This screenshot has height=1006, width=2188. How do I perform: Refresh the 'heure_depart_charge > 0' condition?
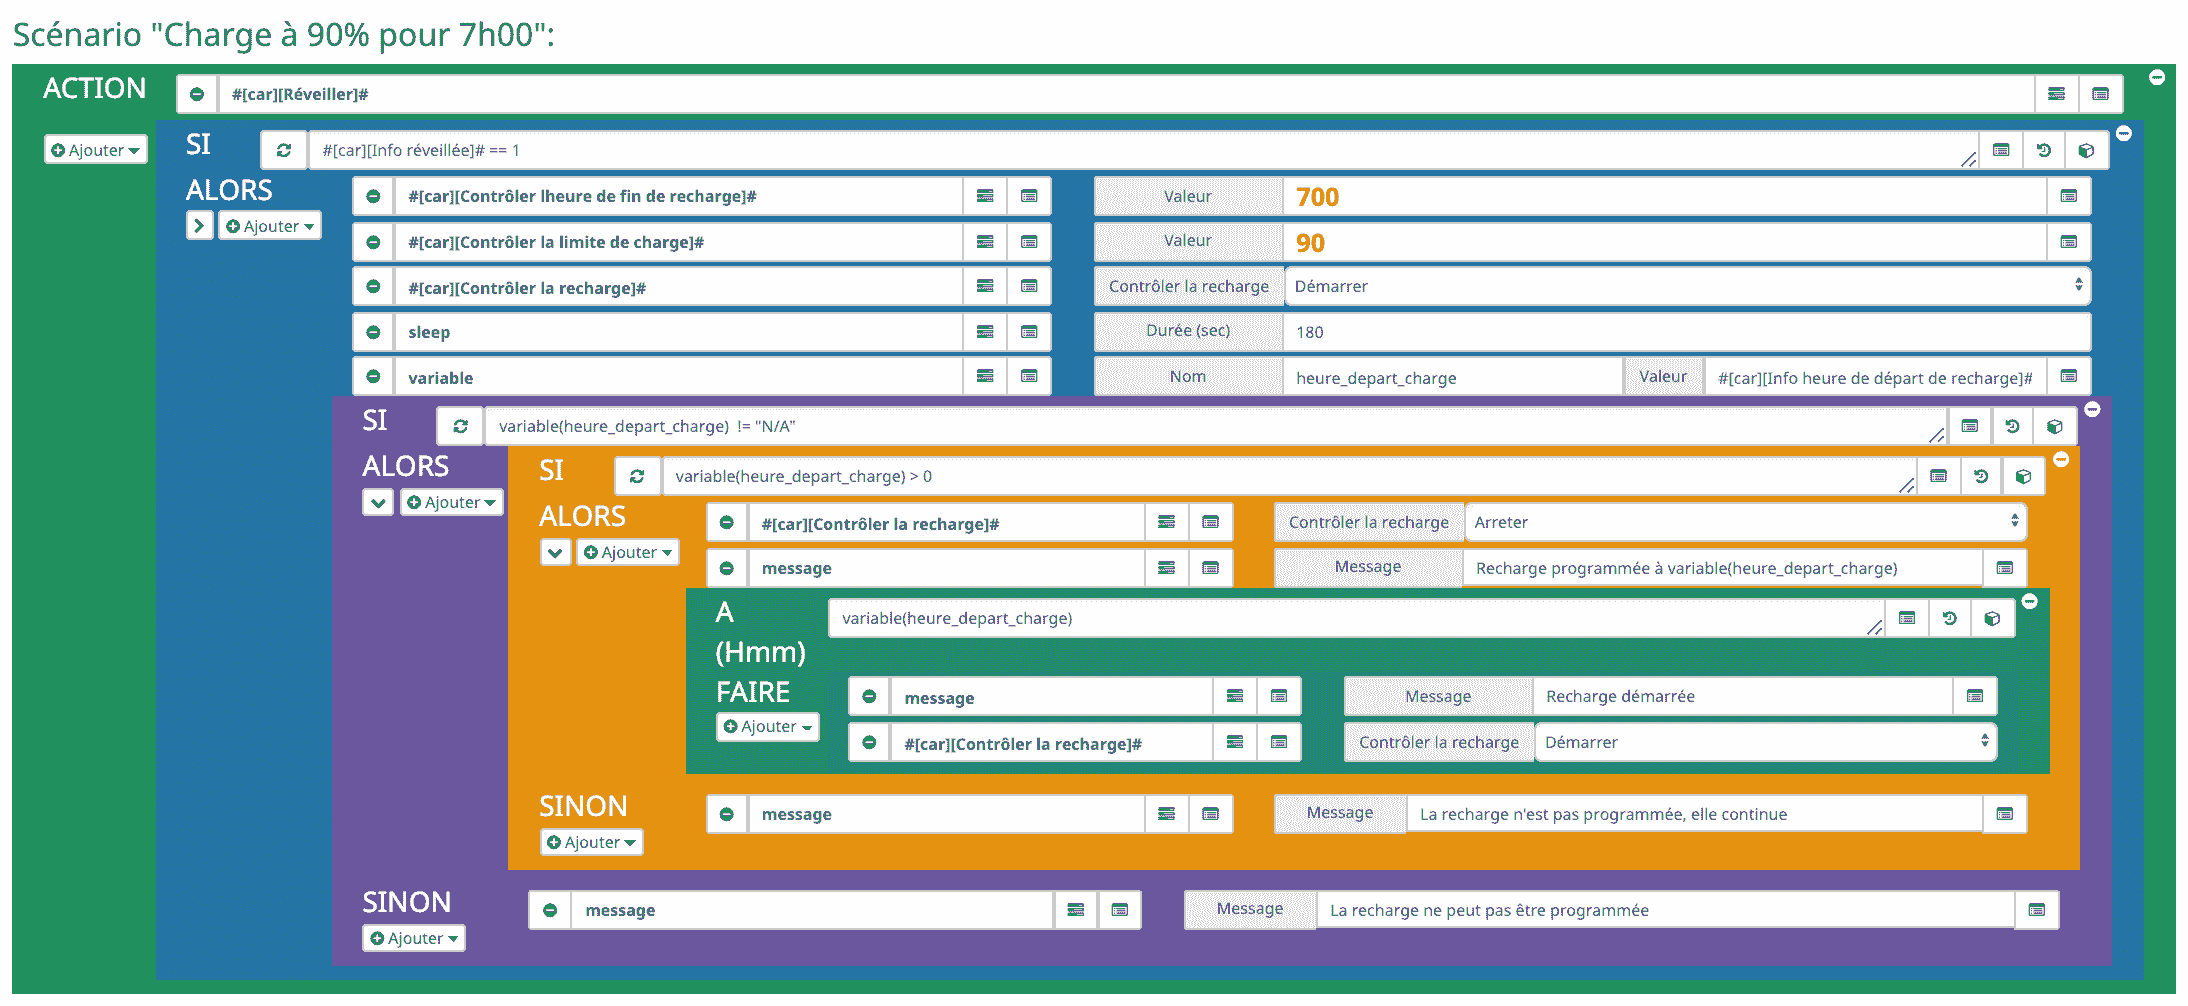point(637,476)
